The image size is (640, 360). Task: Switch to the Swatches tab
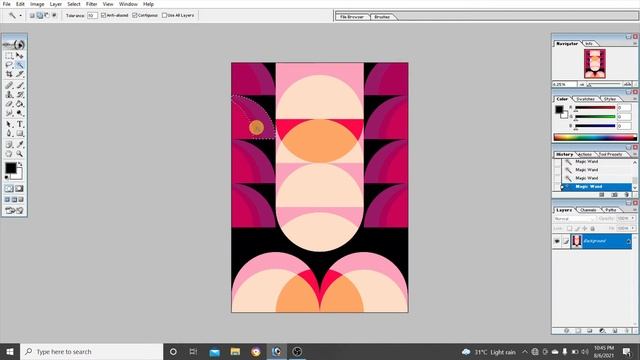(x=585, y=99)
